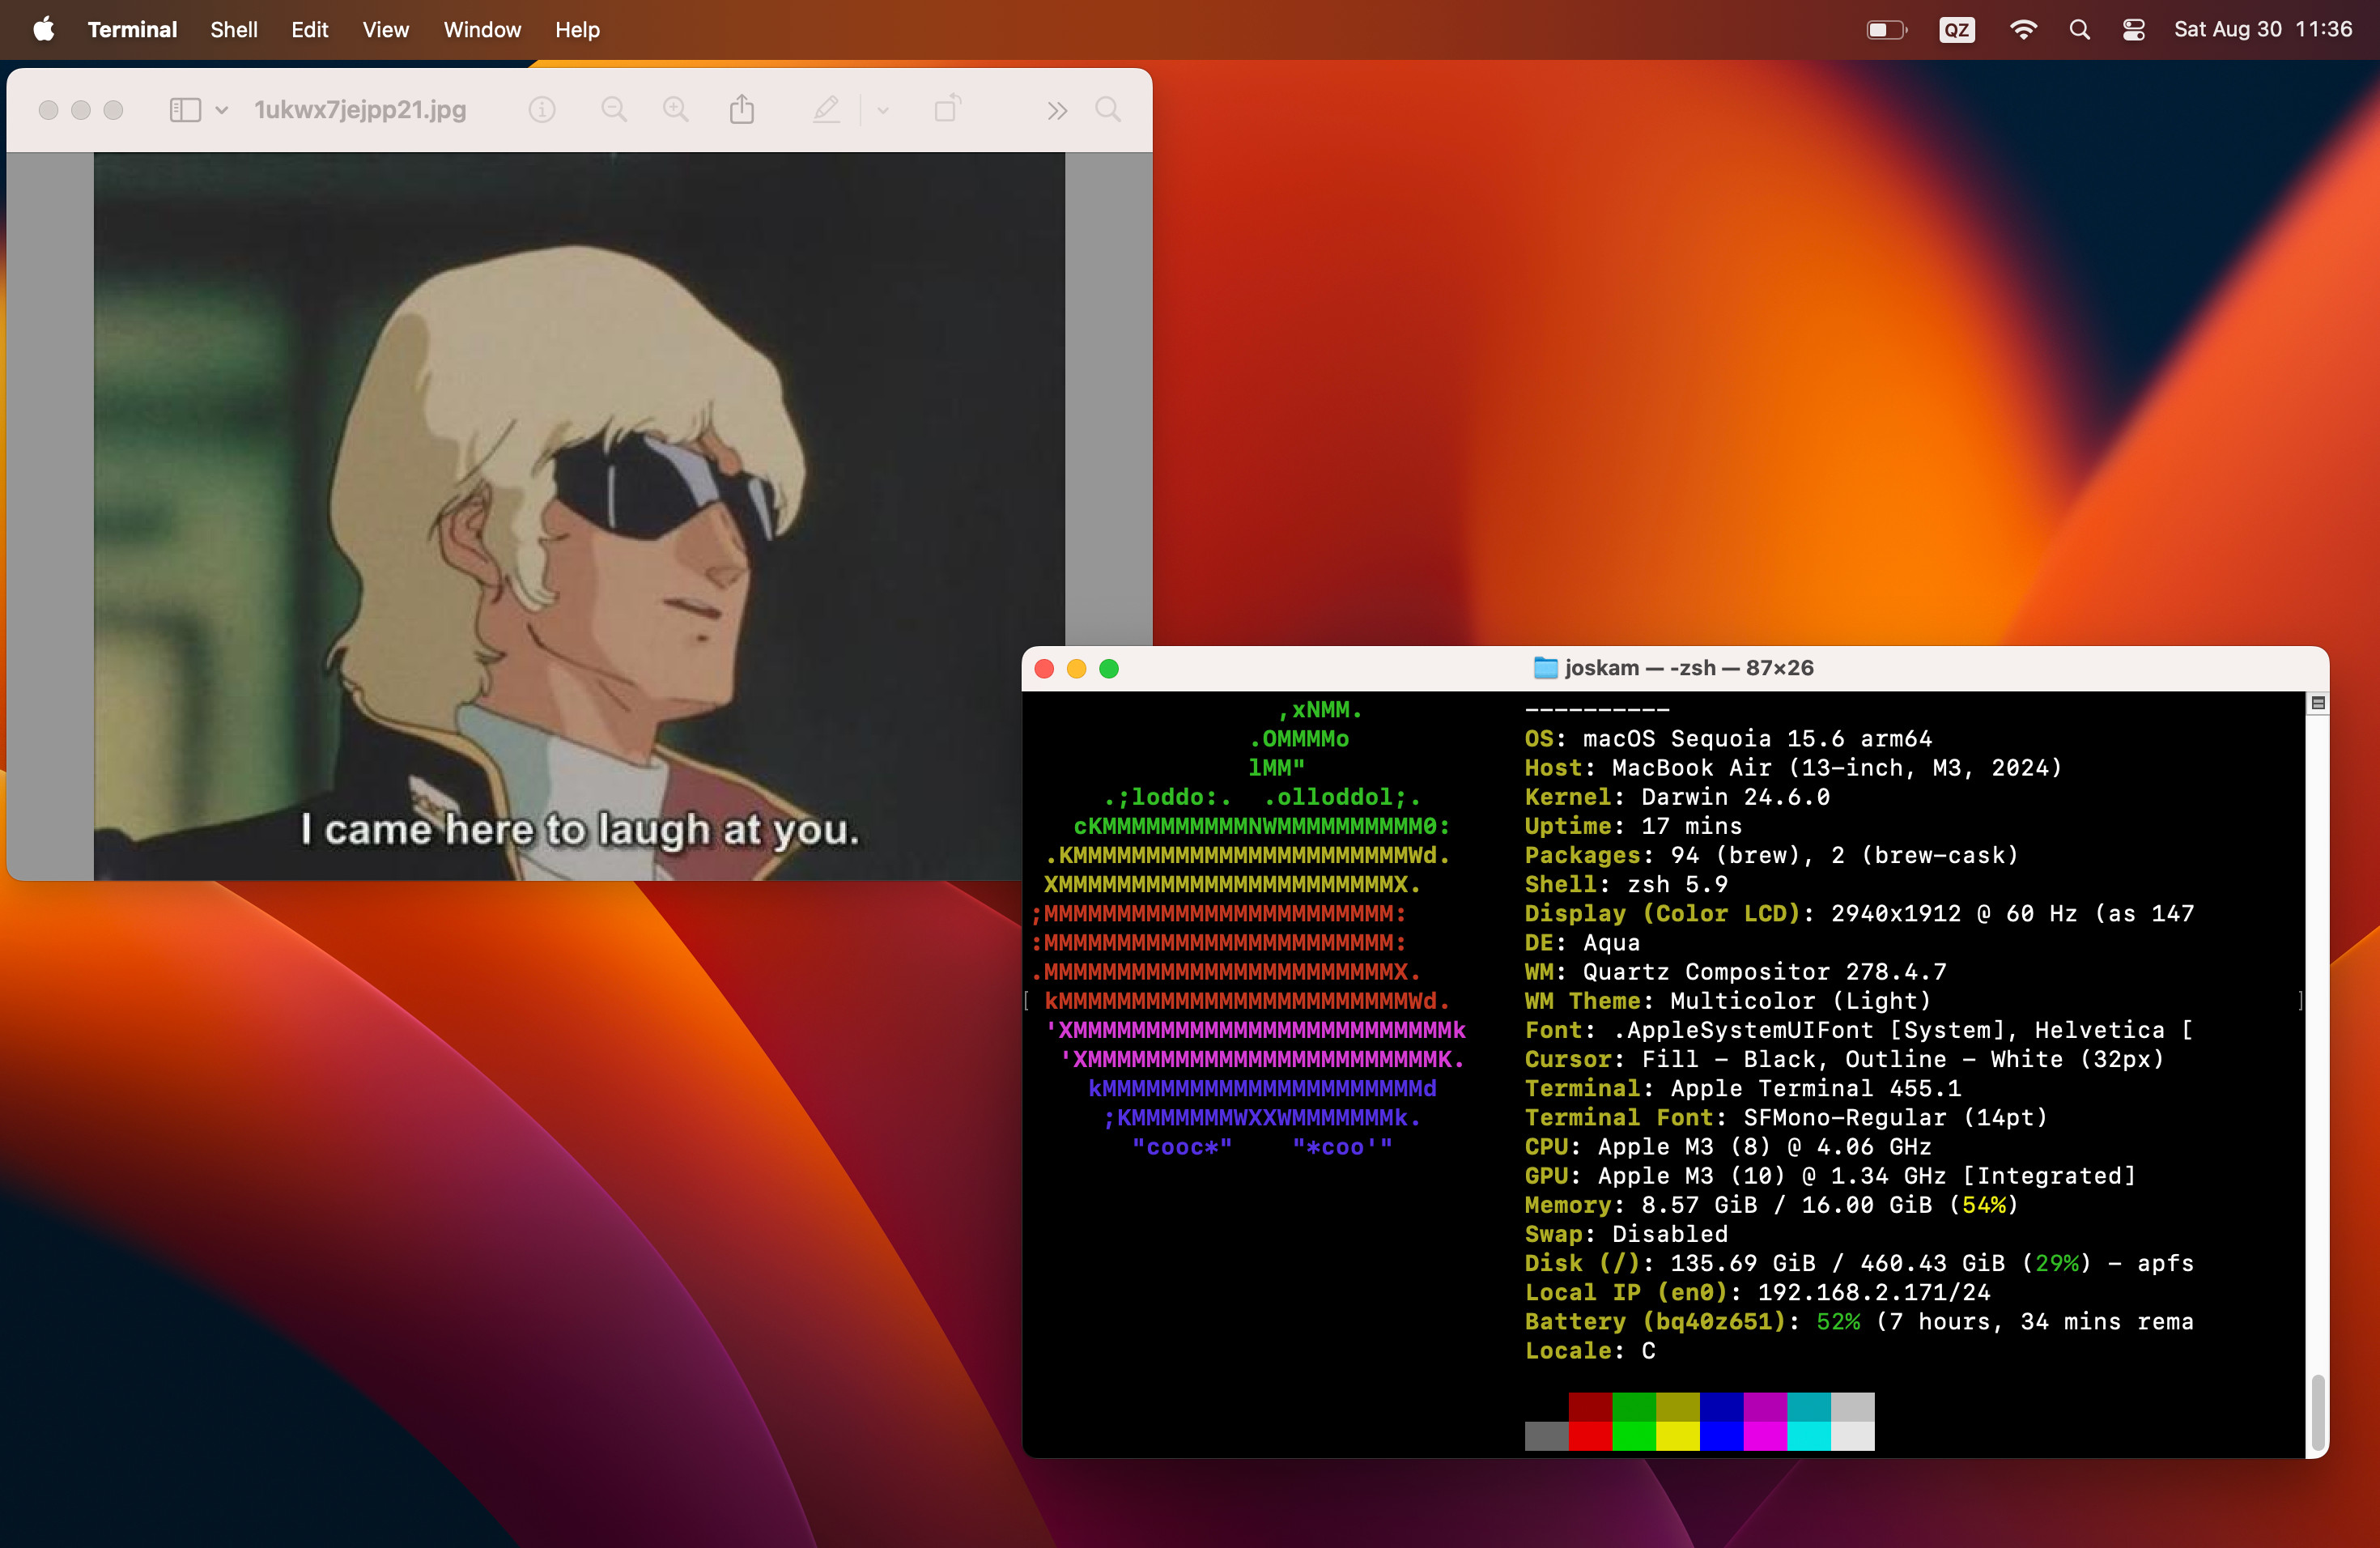Zoom in in Preview
2380x1548 pixels.
(x=676, y=109)
